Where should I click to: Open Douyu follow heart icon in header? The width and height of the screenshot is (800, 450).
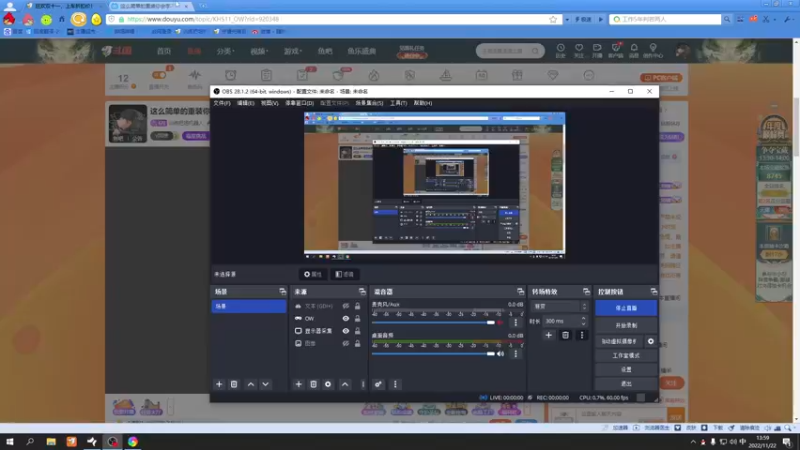click(579, 50)
